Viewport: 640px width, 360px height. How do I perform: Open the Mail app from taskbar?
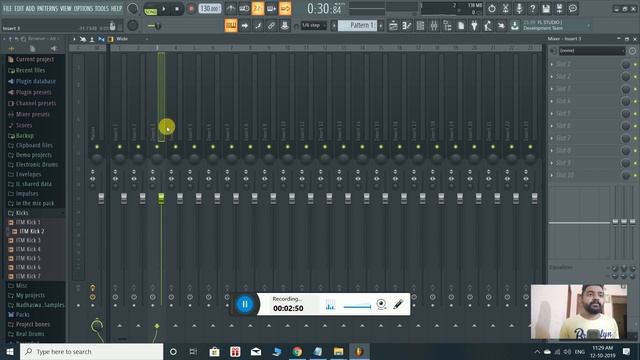click(x=256, y=351)
